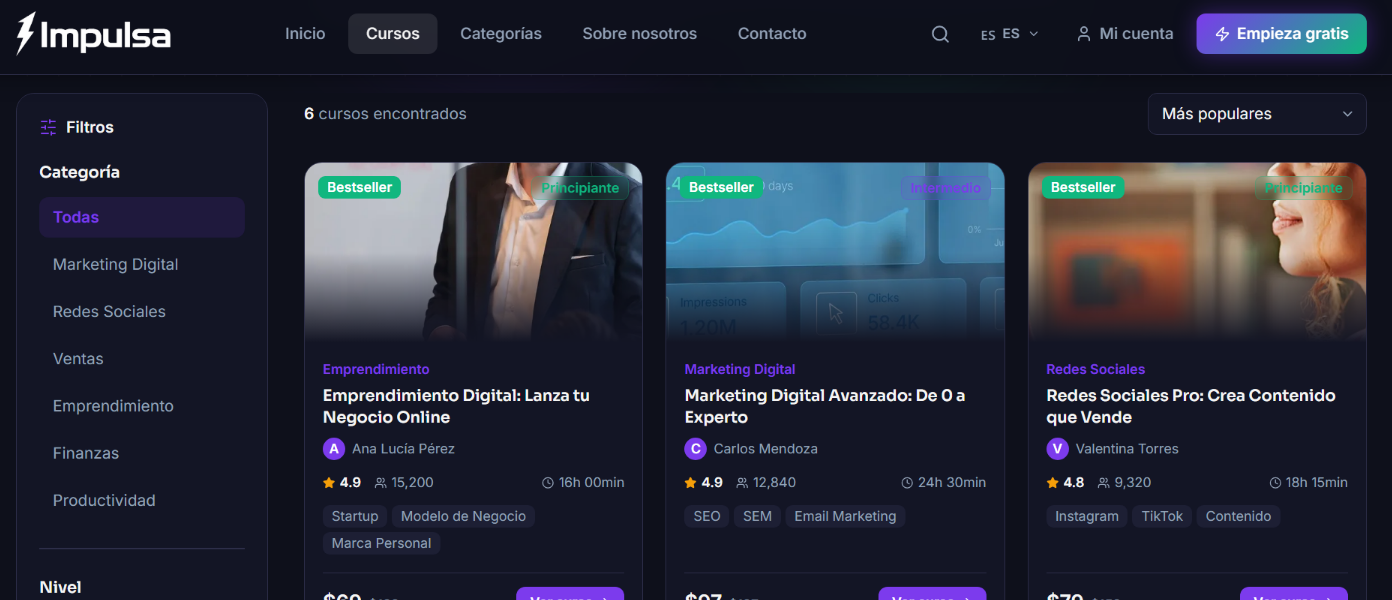Viewport: 1392px width, 600px height.
Task: Open Marketing Digital Avanzado course thumbnail
Action: [x=836, y=252]
